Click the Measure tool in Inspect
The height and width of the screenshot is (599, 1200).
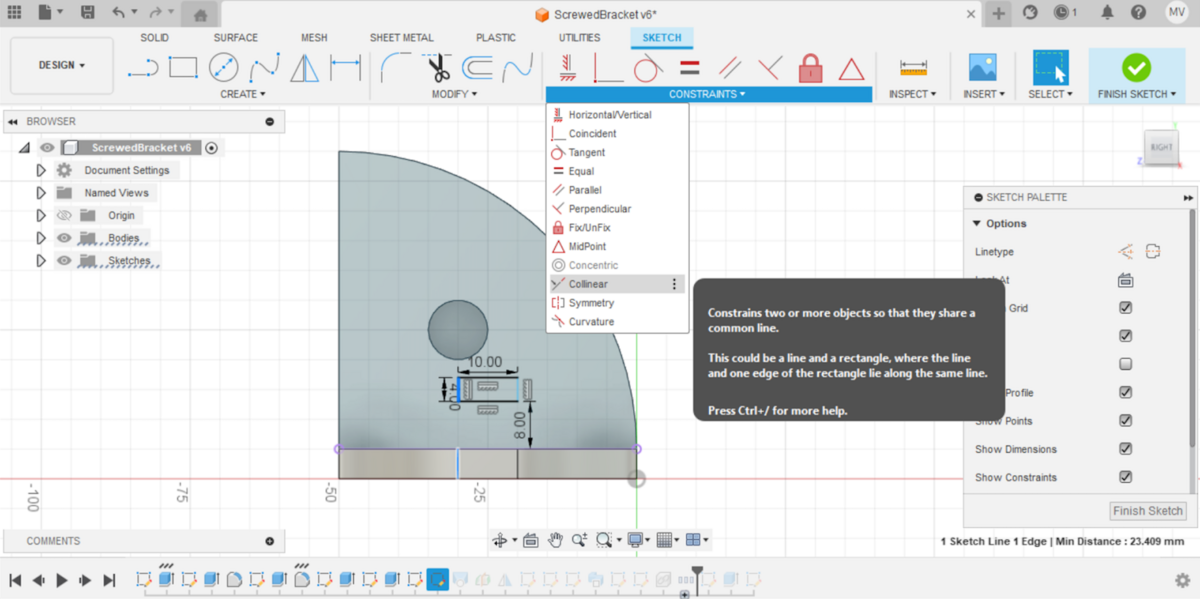pos(913,68)
